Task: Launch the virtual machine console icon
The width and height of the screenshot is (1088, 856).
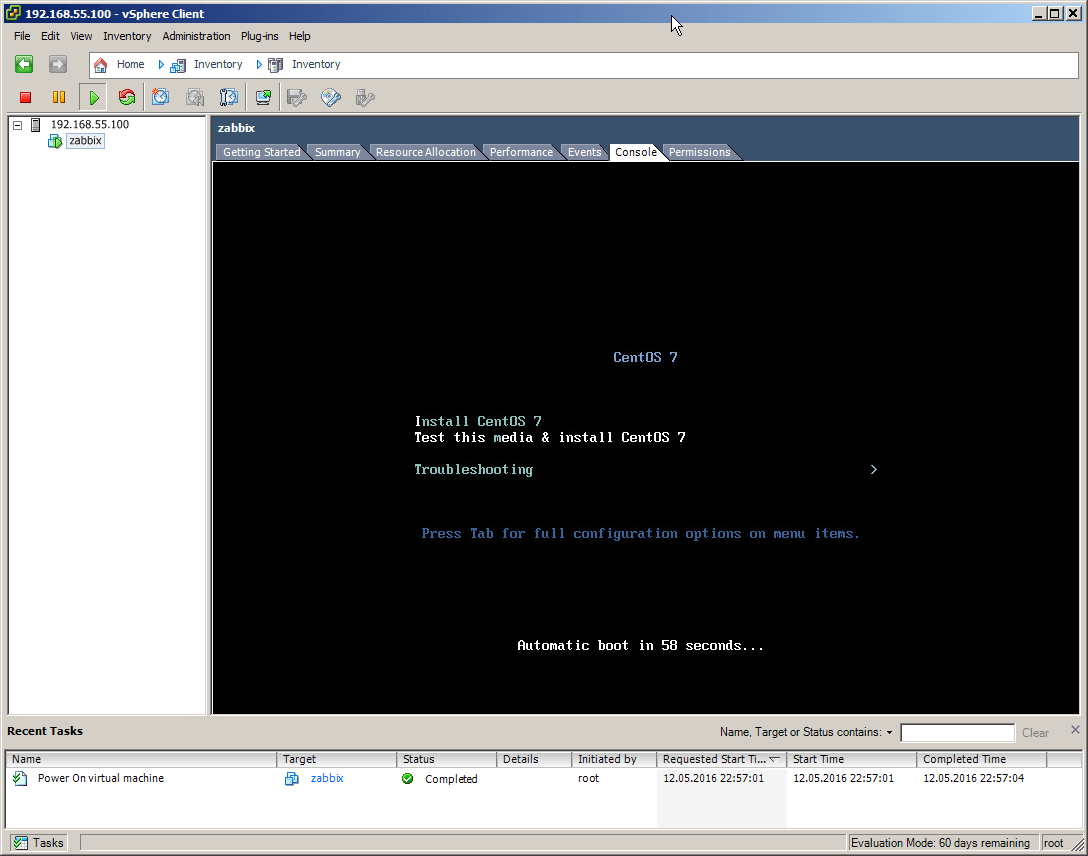Action: tap(263, 97)
